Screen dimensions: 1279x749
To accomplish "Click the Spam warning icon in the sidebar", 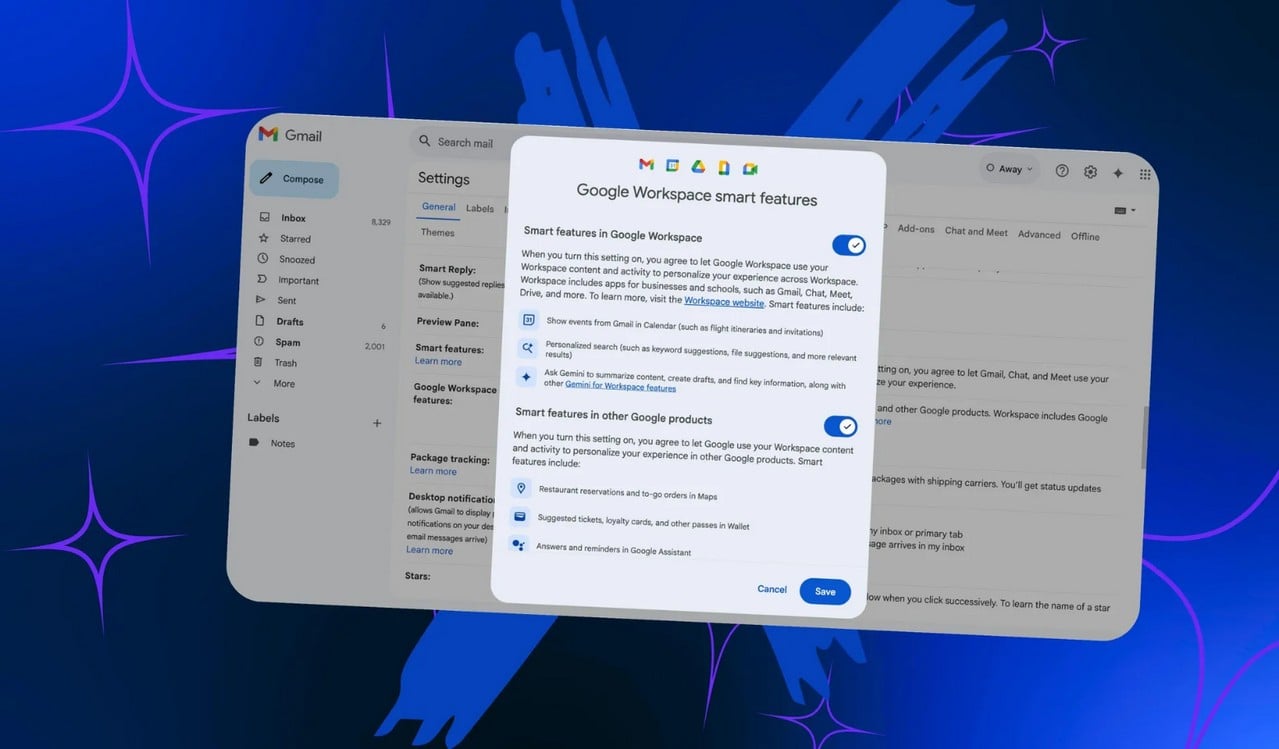I will (x=259, y=341).
